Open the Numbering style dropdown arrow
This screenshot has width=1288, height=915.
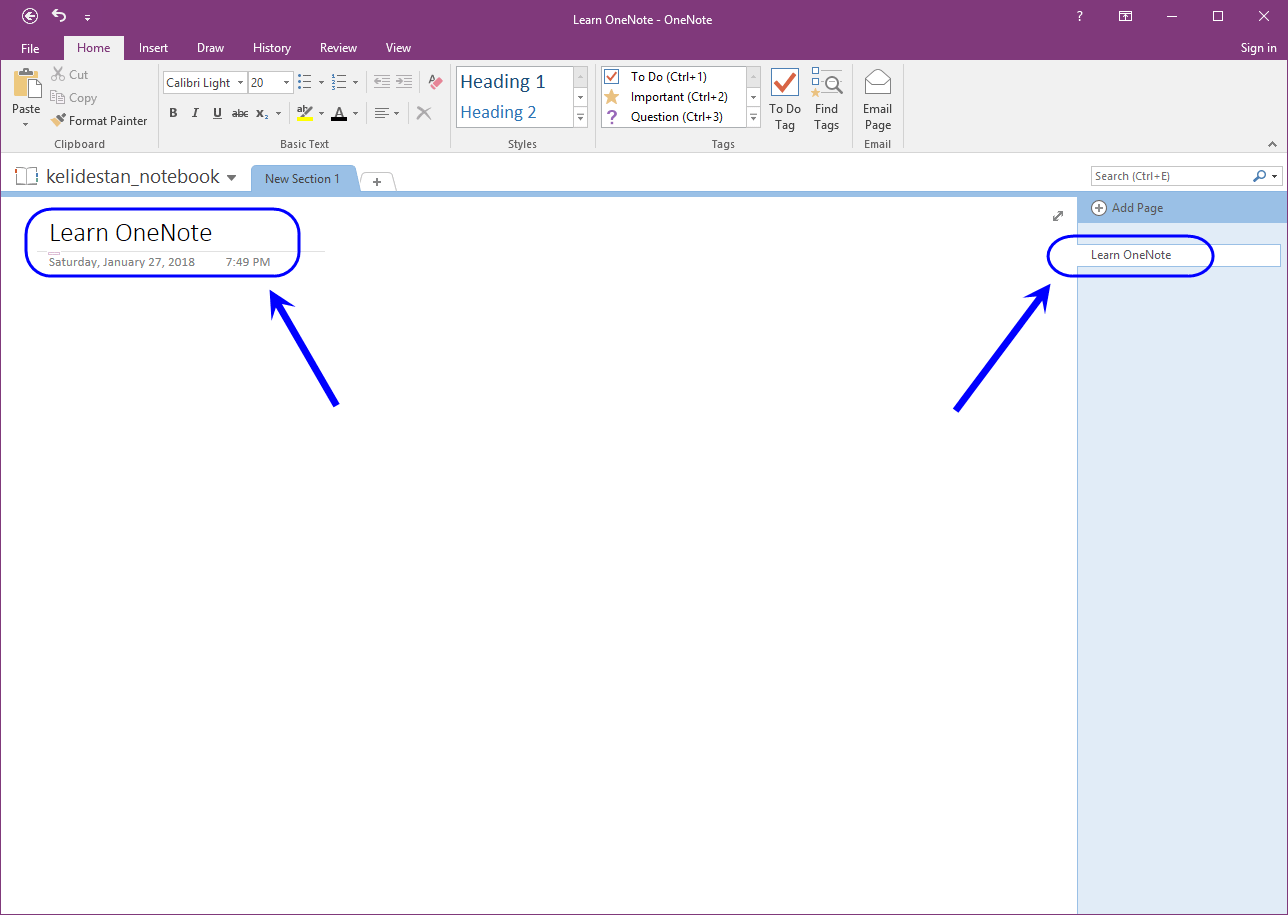(x=355, y=83)
